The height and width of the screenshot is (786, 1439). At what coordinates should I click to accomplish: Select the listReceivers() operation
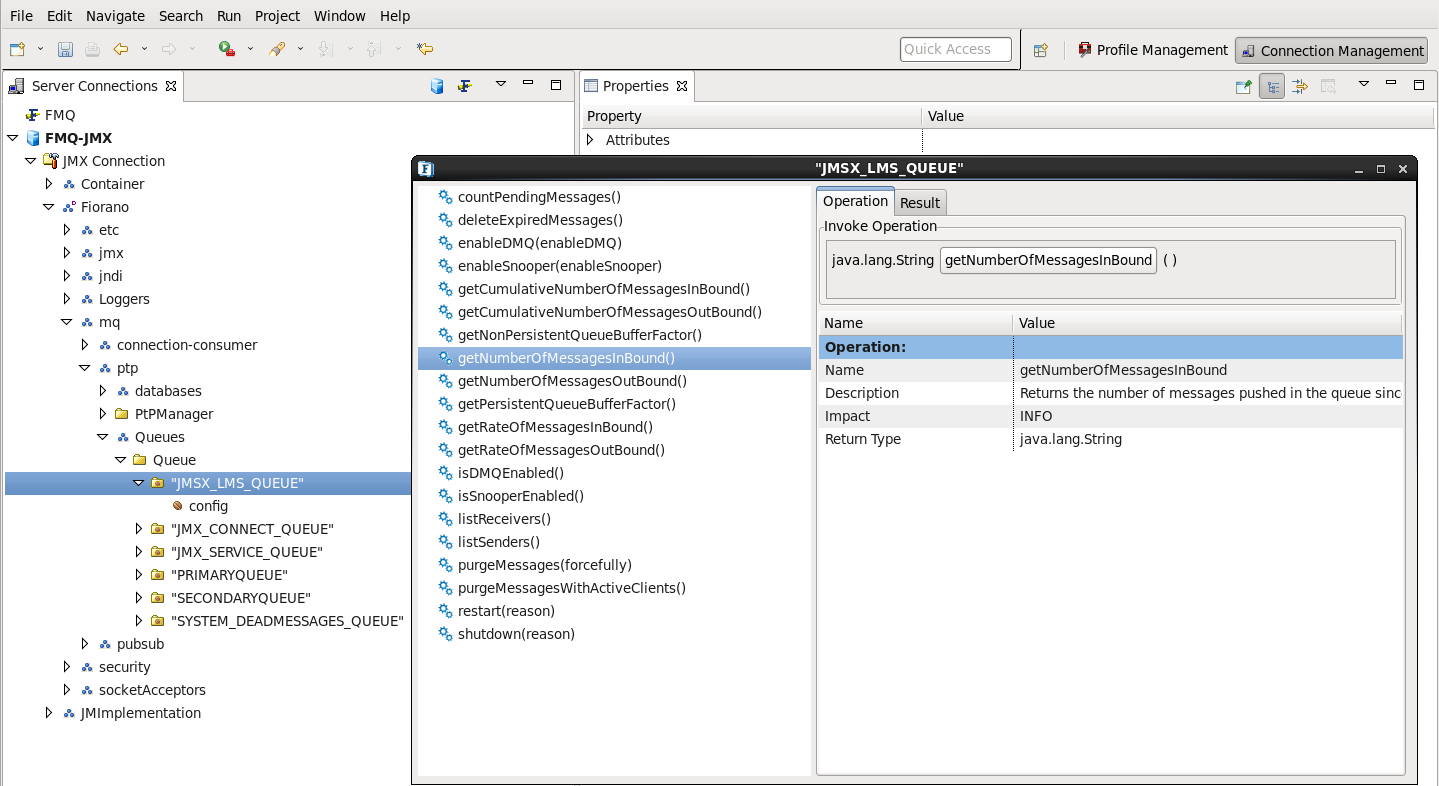point(504,519)
